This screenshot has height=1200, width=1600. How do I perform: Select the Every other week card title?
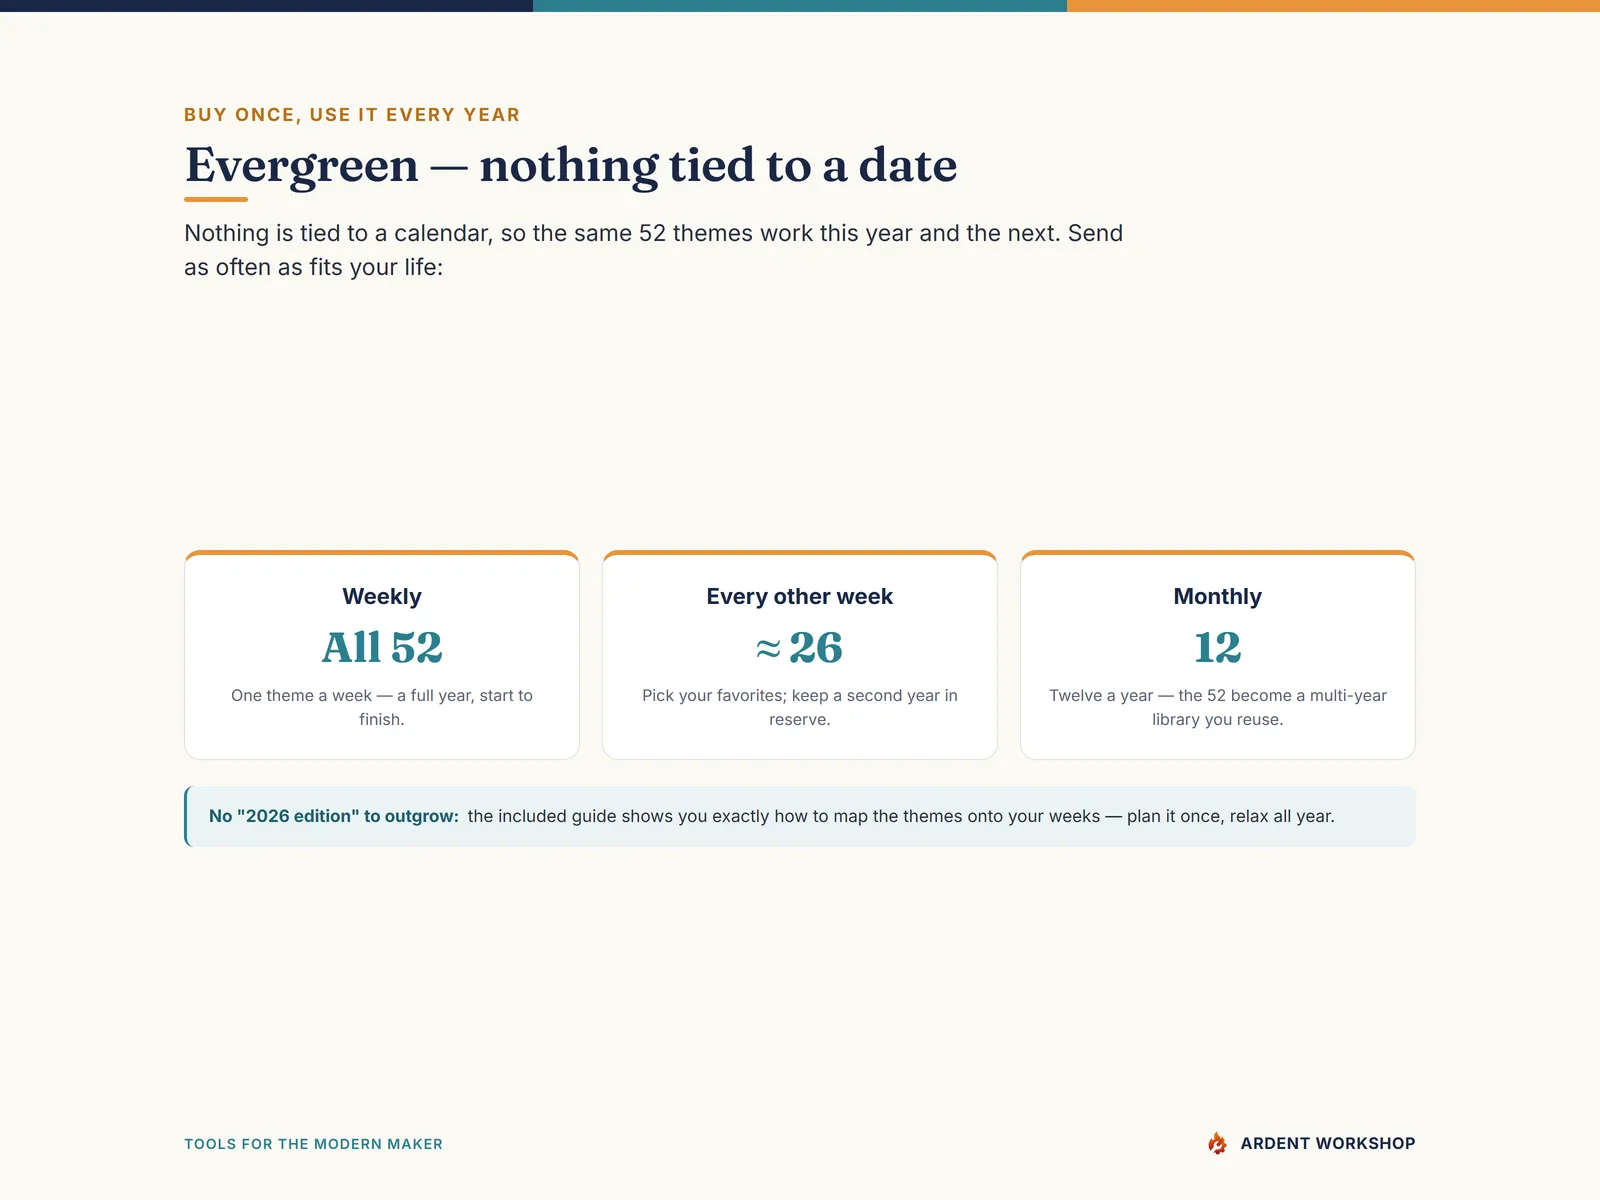pyautogui.click(x=800, y=596)
